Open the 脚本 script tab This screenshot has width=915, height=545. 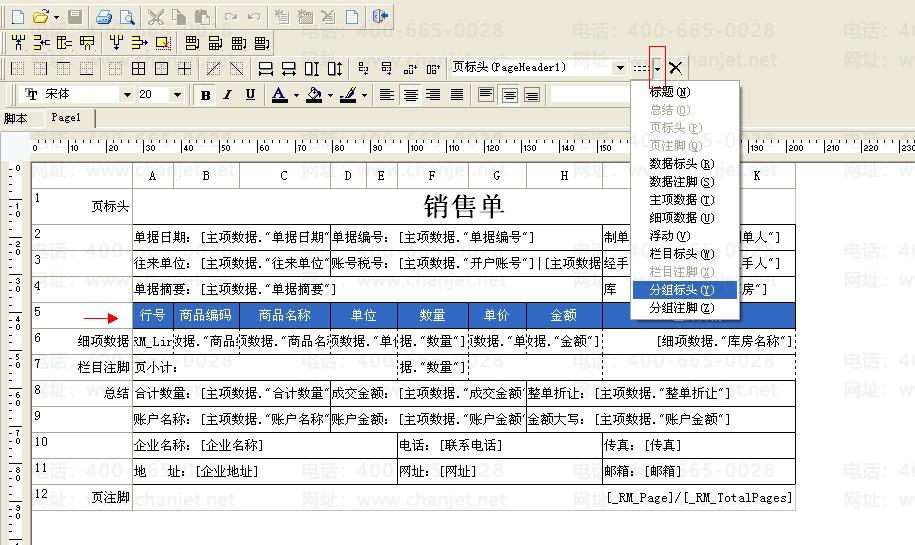point(16,118)
